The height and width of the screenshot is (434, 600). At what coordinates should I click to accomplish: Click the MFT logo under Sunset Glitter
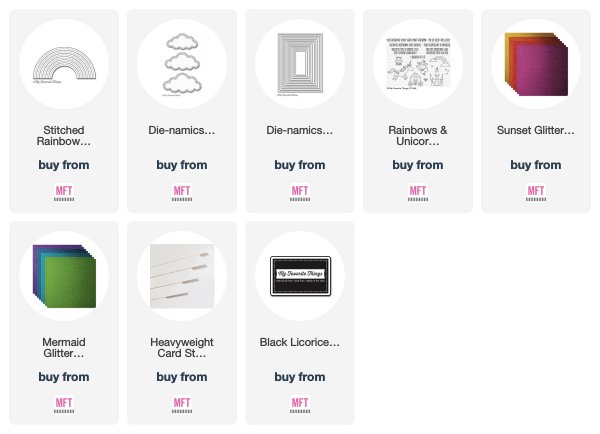click(x=536, y=193)
